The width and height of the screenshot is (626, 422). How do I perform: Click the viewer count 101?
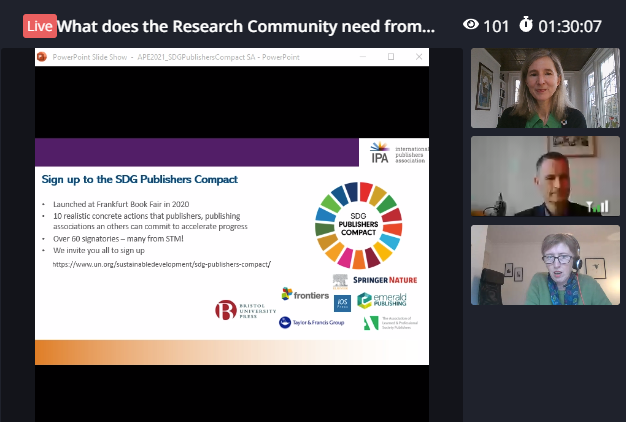496,27
